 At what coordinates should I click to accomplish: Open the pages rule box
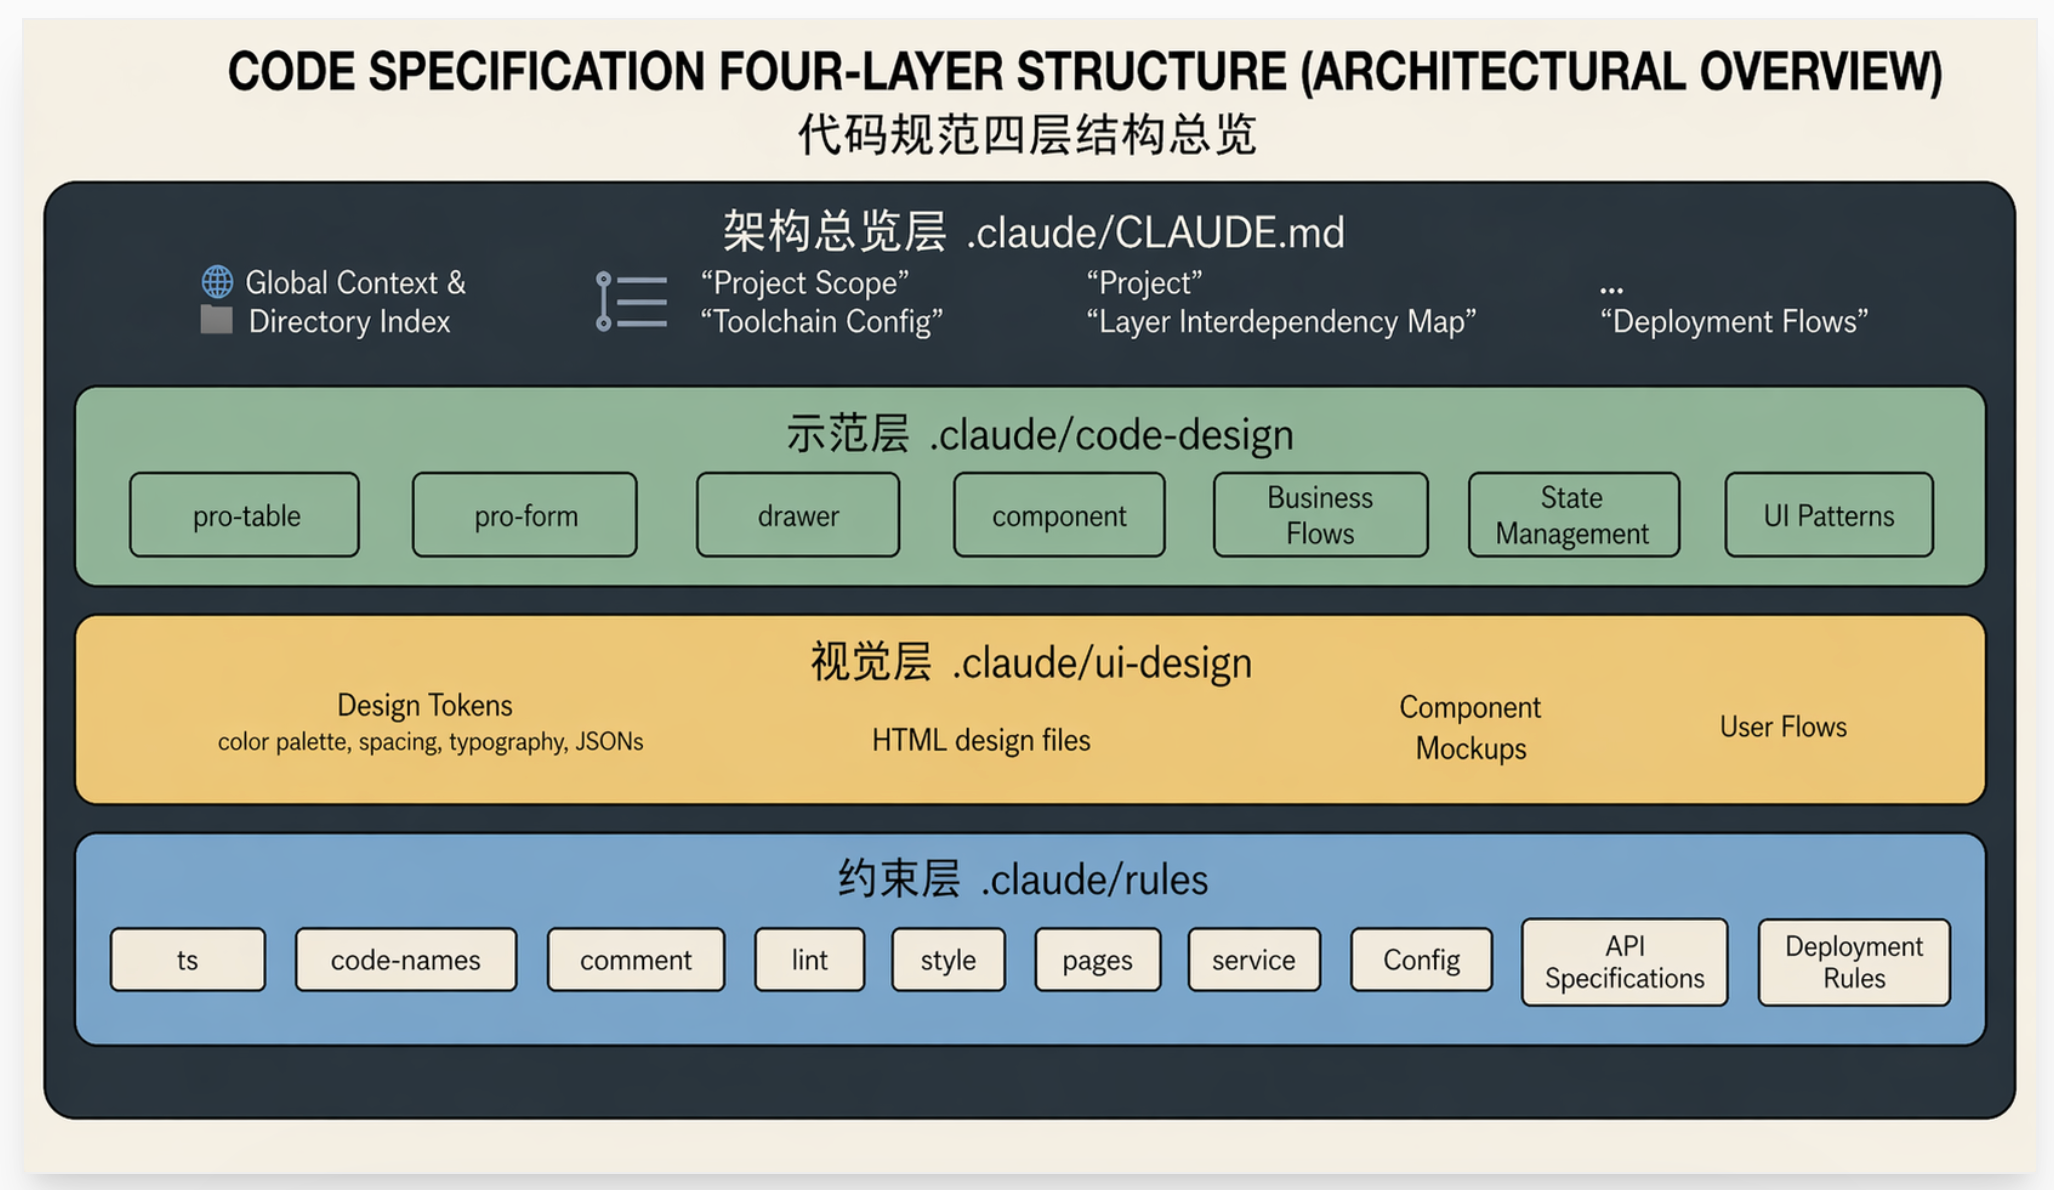[1098, 960]
